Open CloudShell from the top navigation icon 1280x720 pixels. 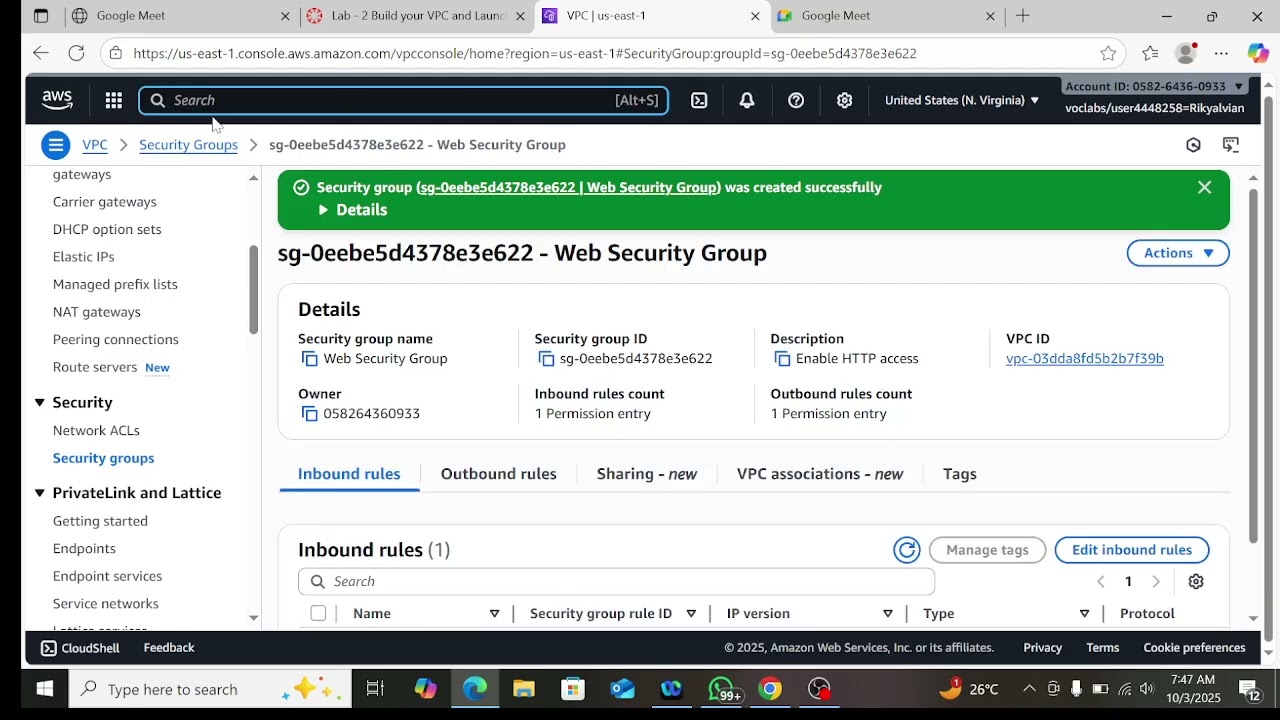699,100
